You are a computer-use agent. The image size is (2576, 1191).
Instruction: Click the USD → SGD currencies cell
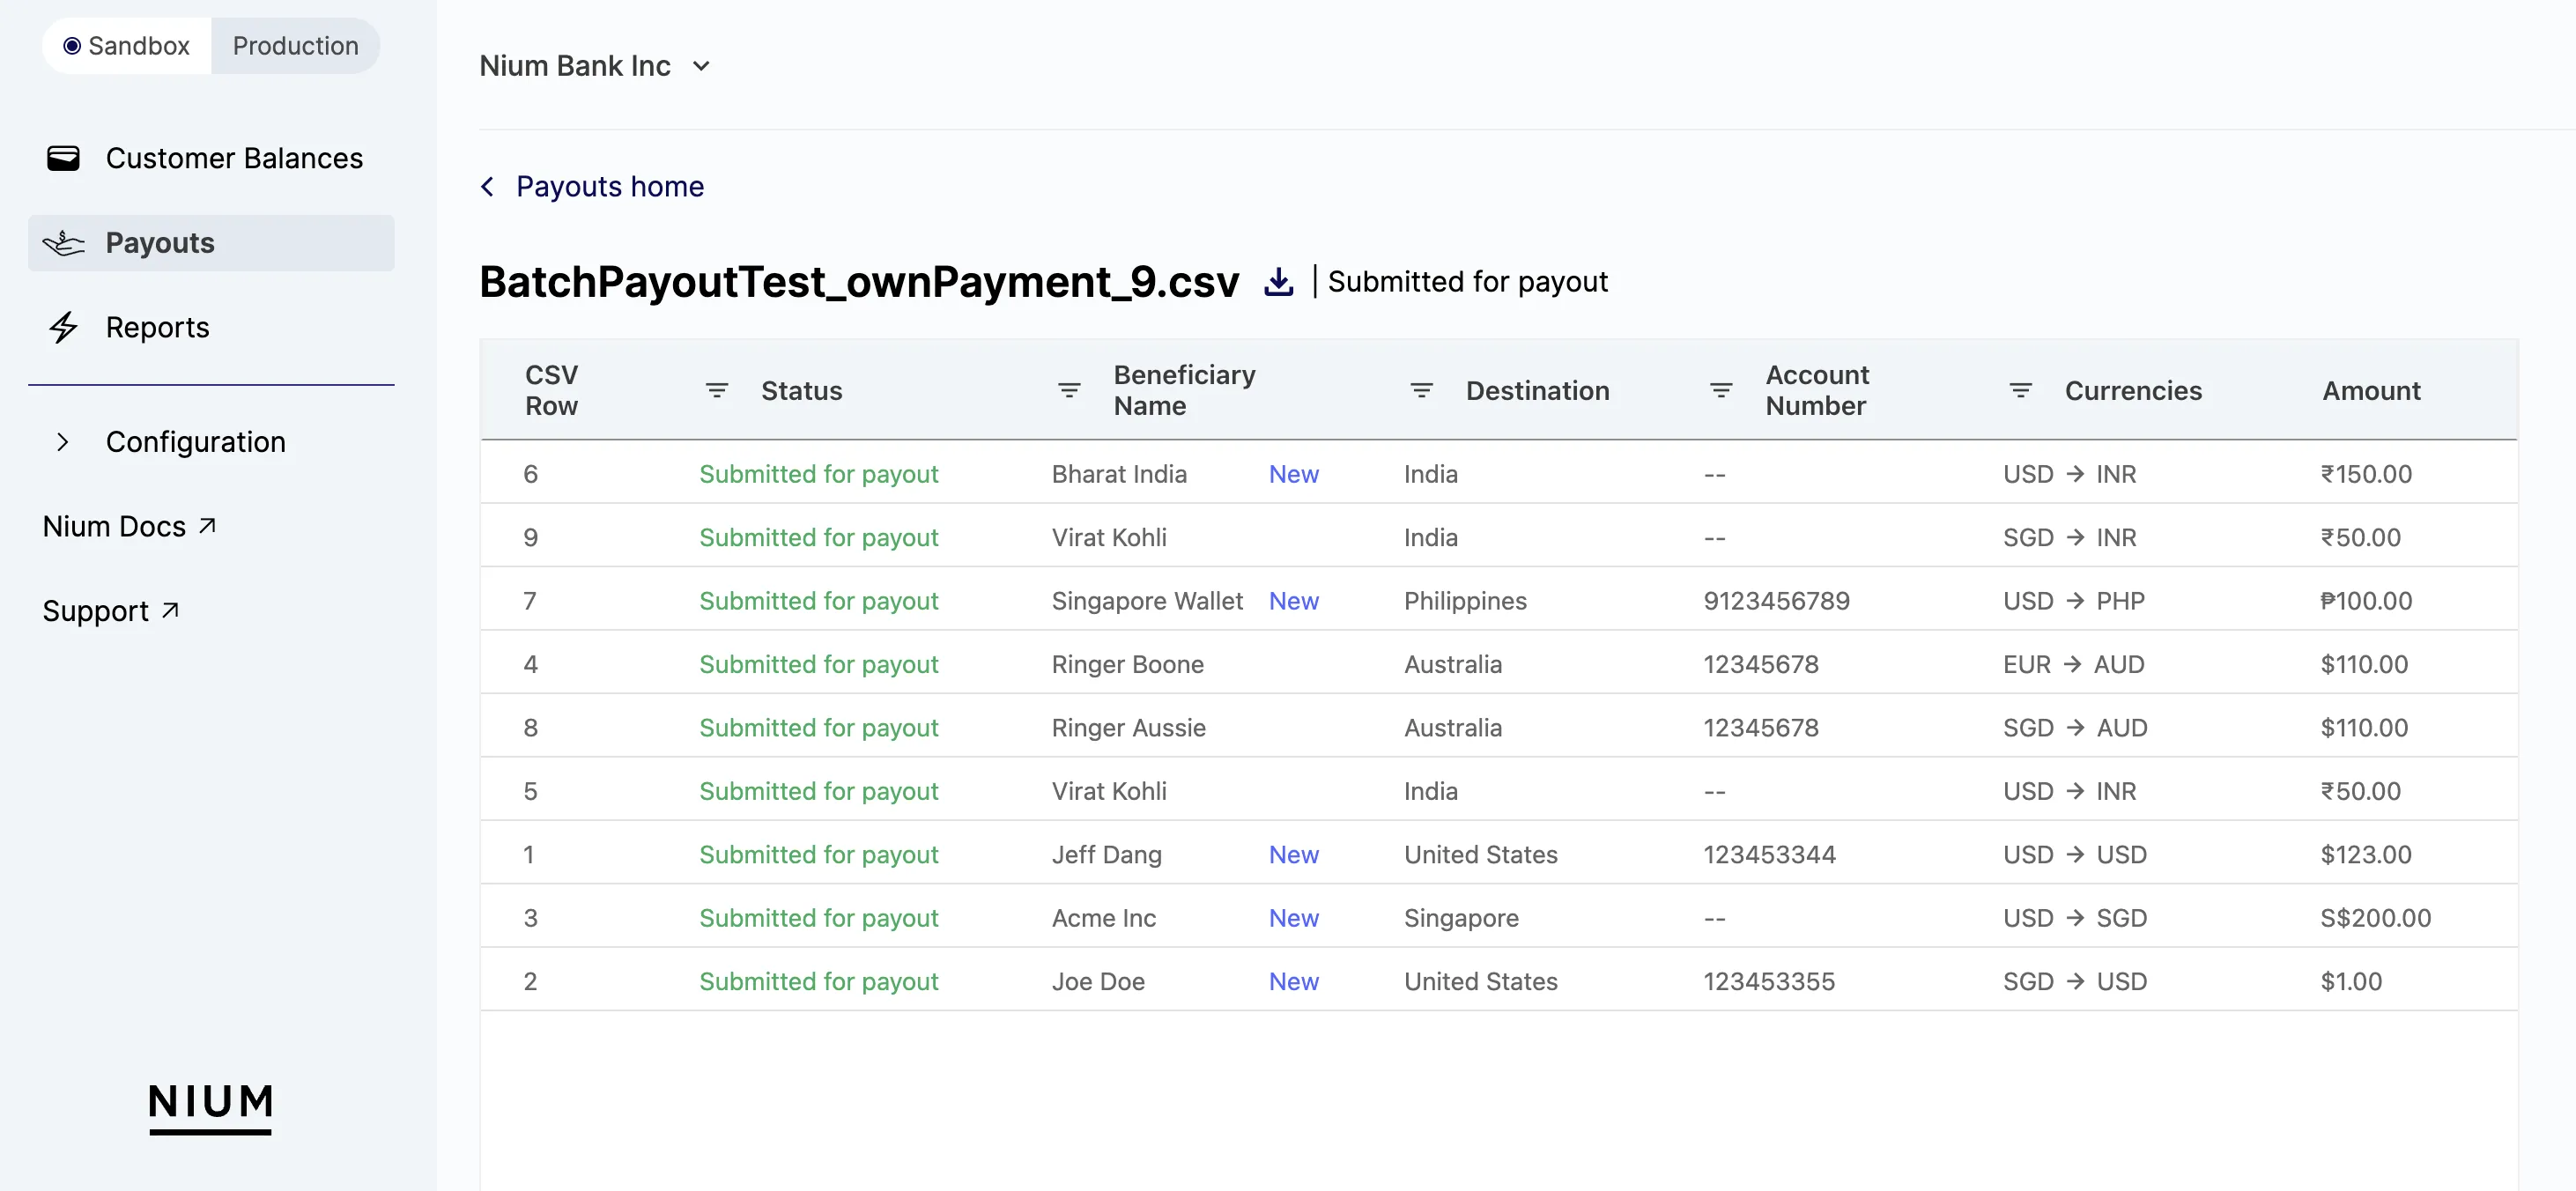tap(2075, 918)
